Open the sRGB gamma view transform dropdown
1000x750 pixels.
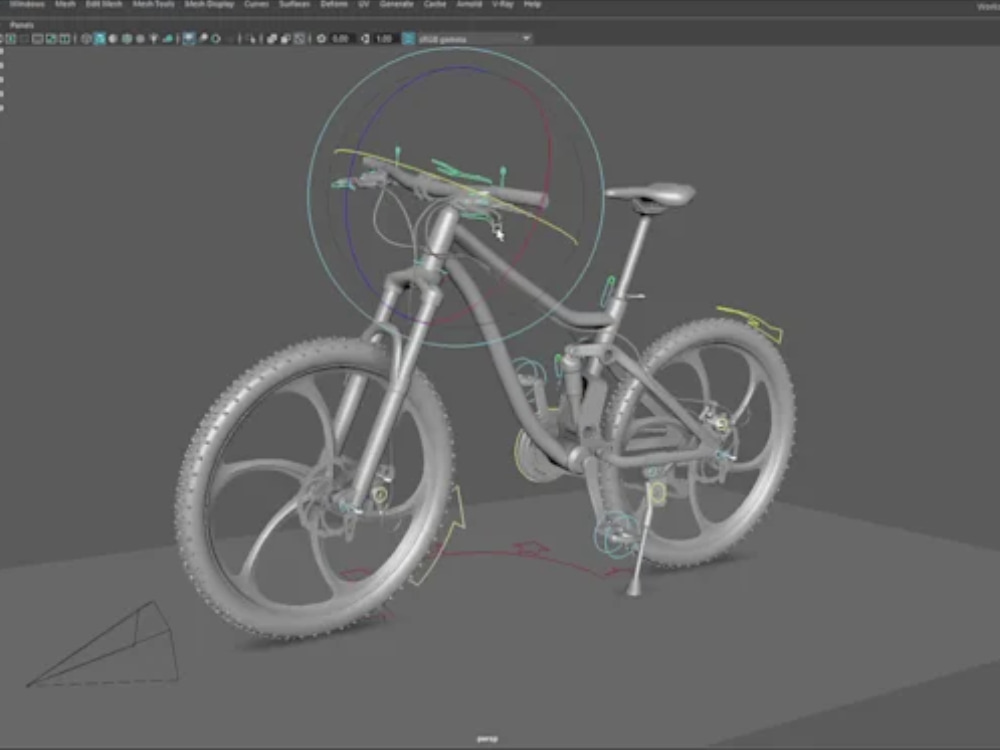(474, 39)
